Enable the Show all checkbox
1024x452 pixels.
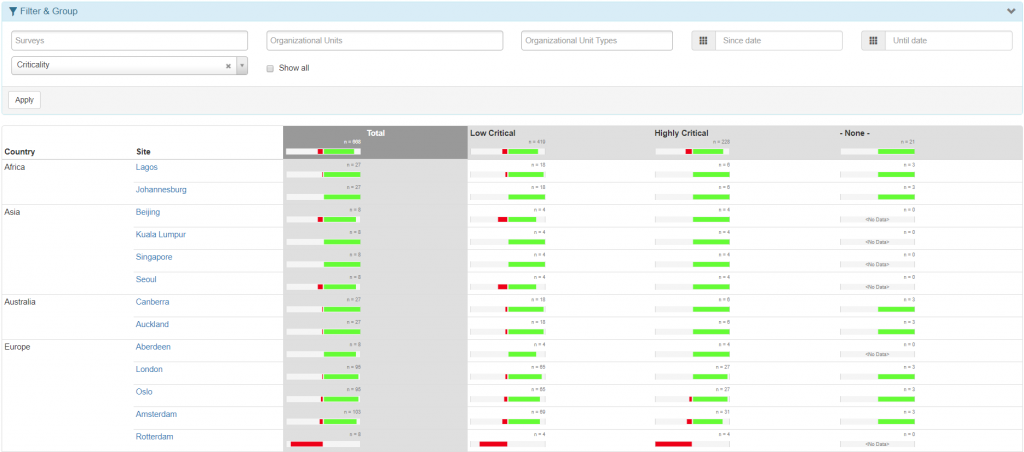[270, 68]
